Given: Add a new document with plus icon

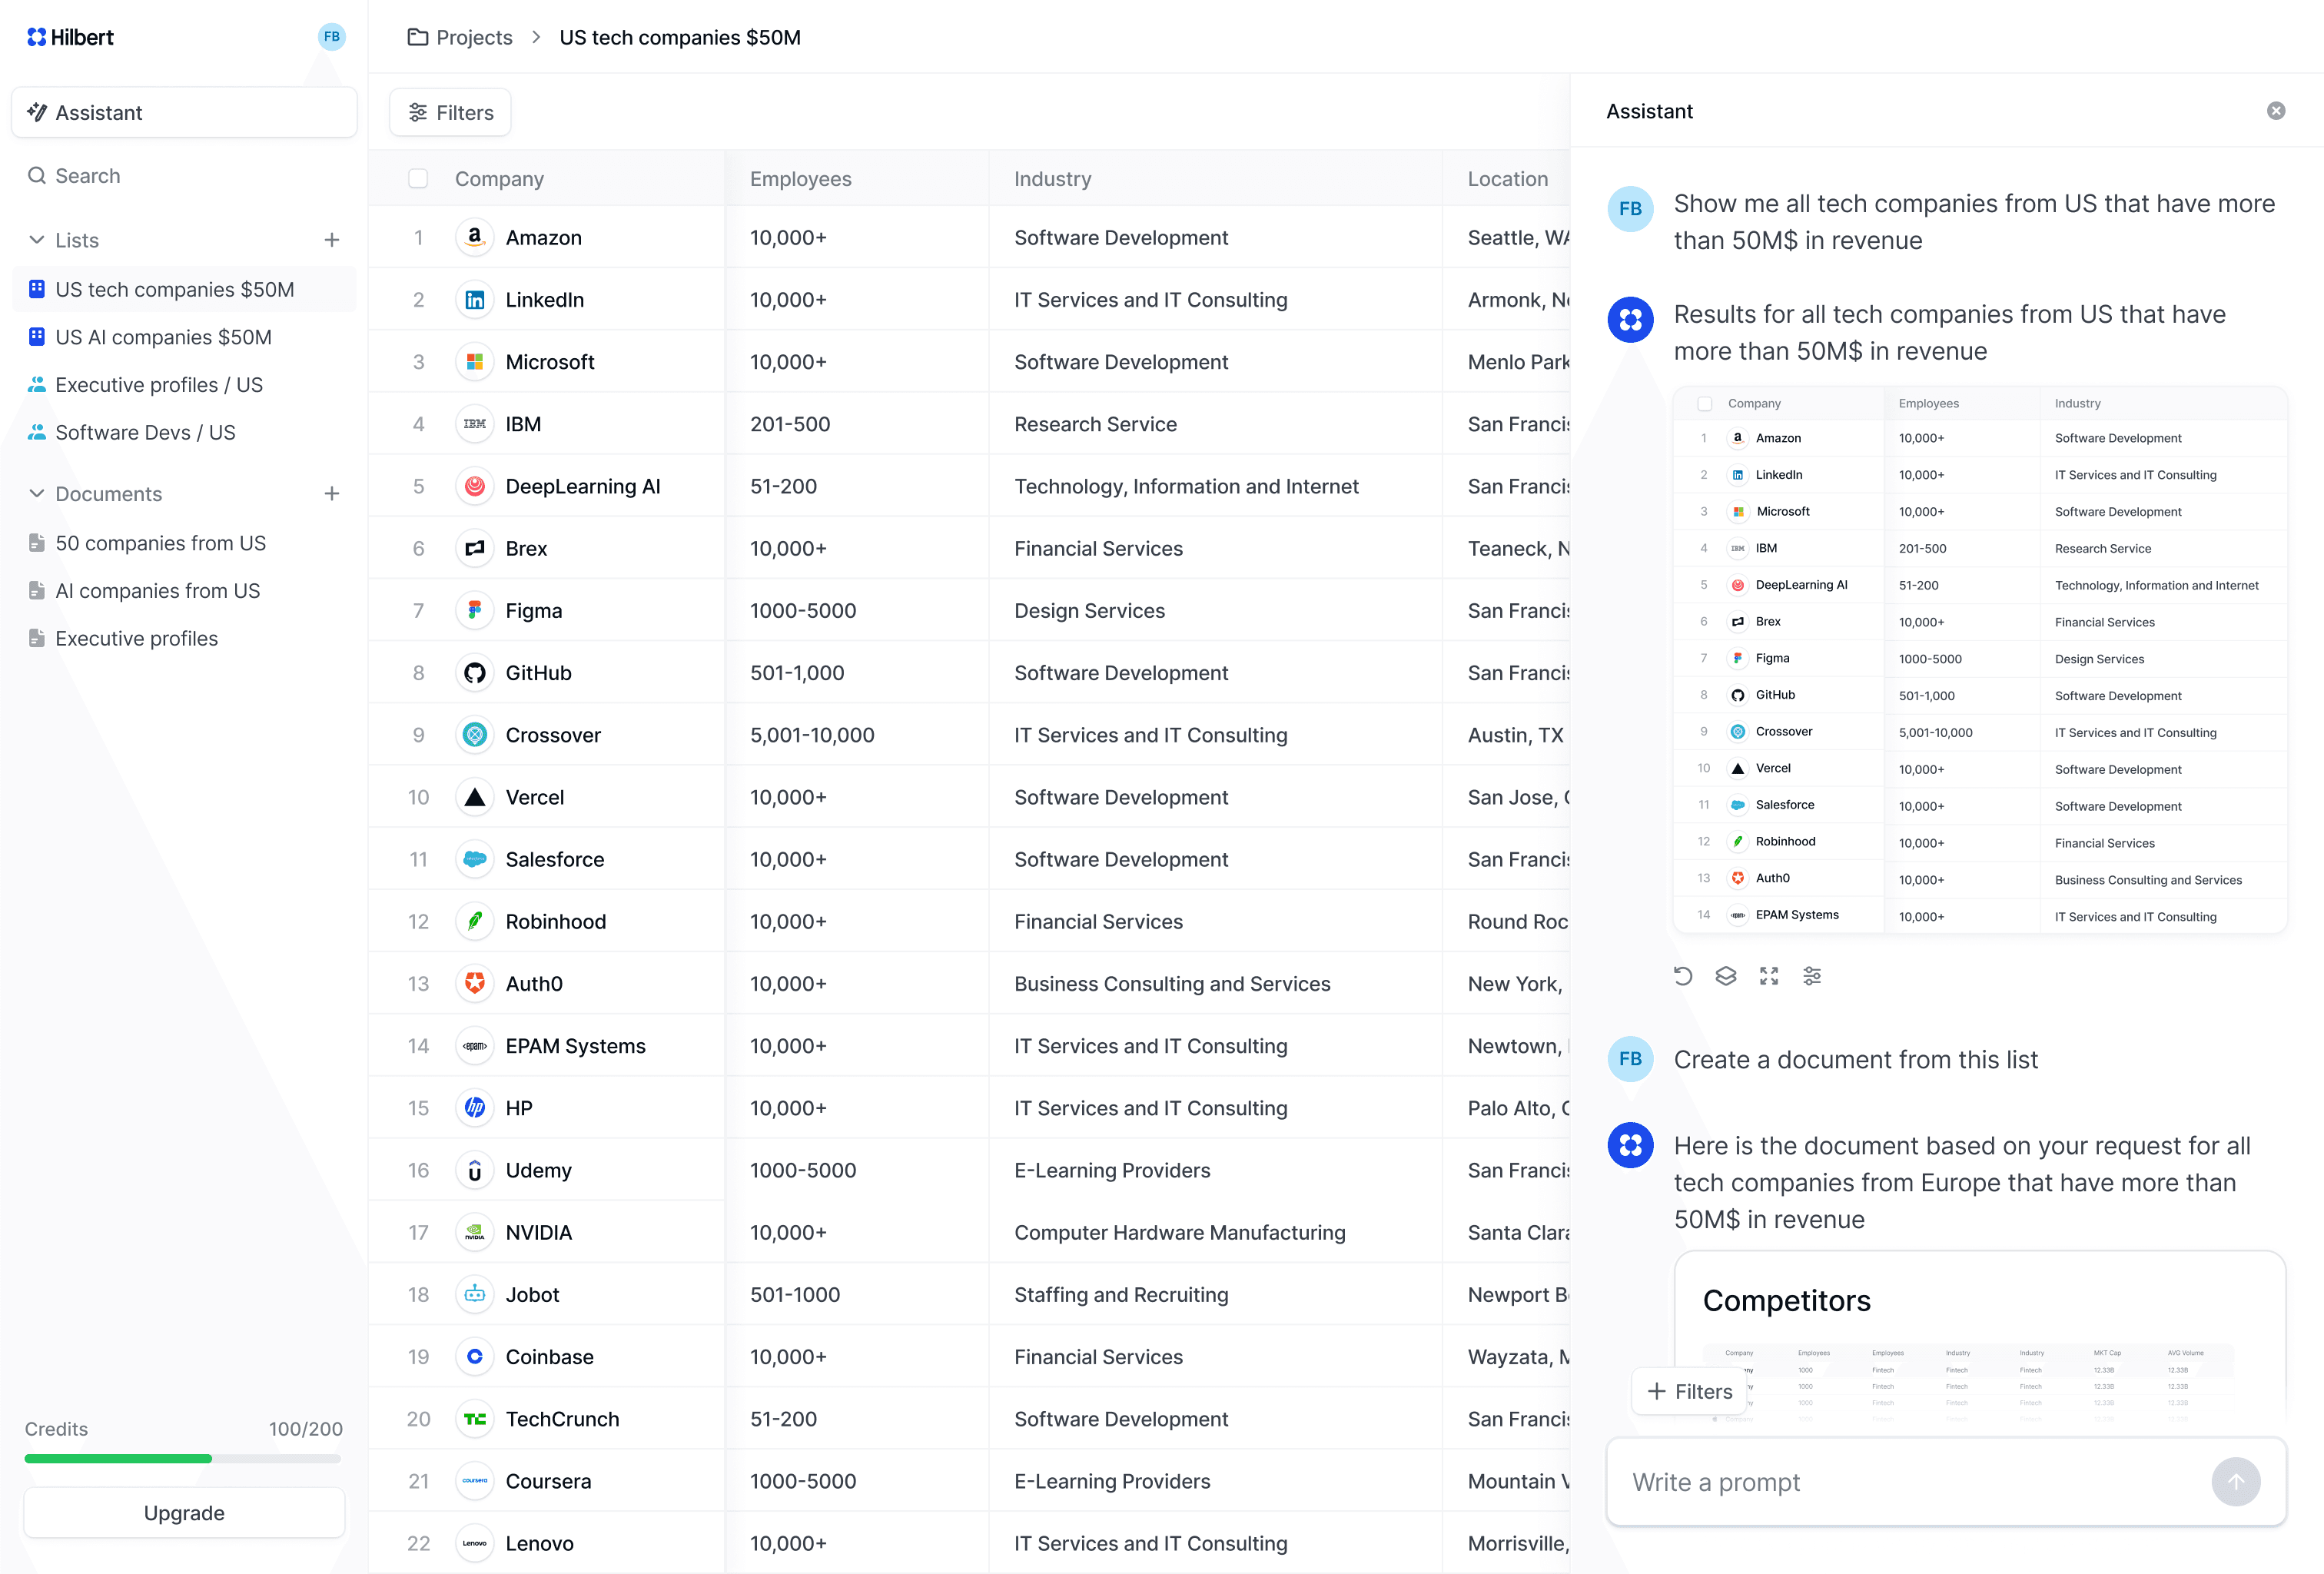Looking at the screenshot, I should [332, 494].
